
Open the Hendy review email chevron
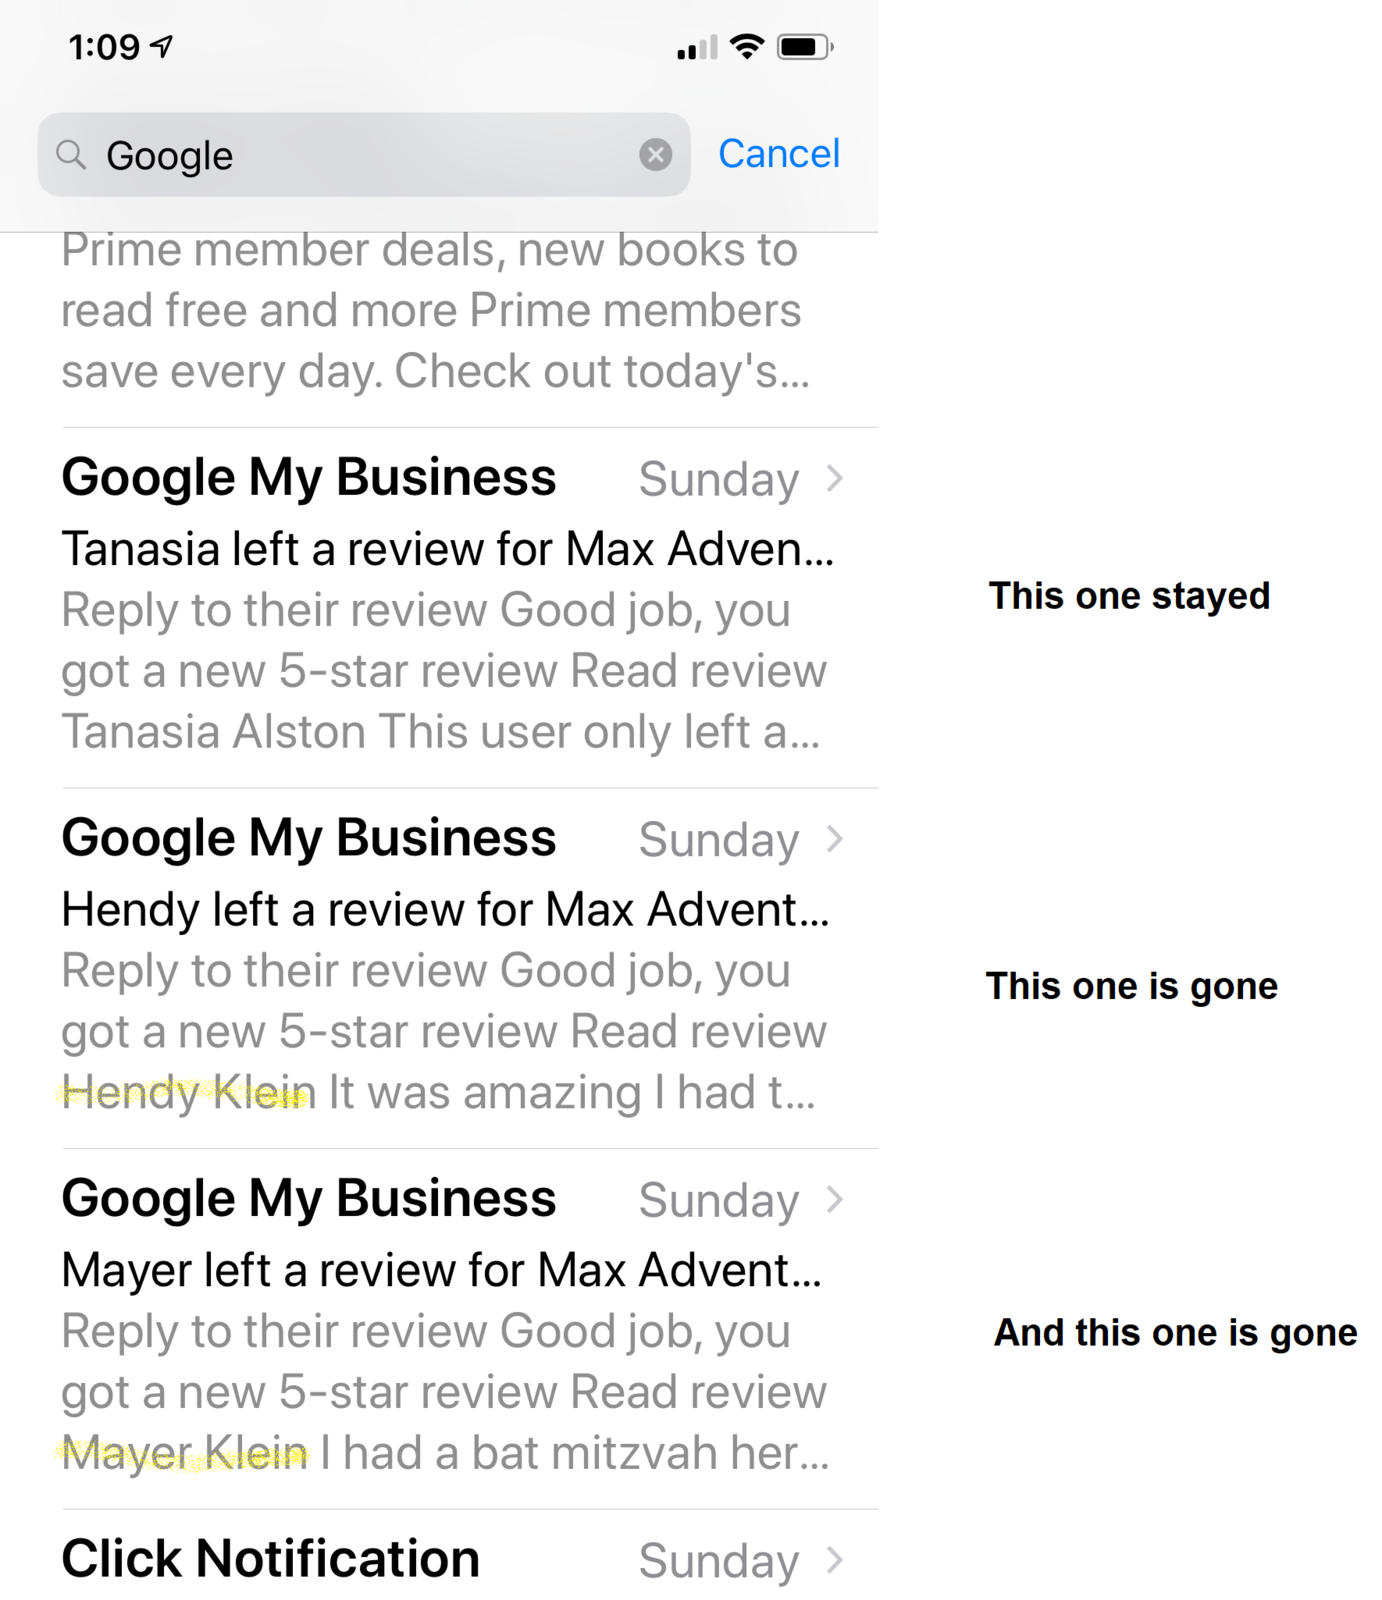tap(835, 839)
